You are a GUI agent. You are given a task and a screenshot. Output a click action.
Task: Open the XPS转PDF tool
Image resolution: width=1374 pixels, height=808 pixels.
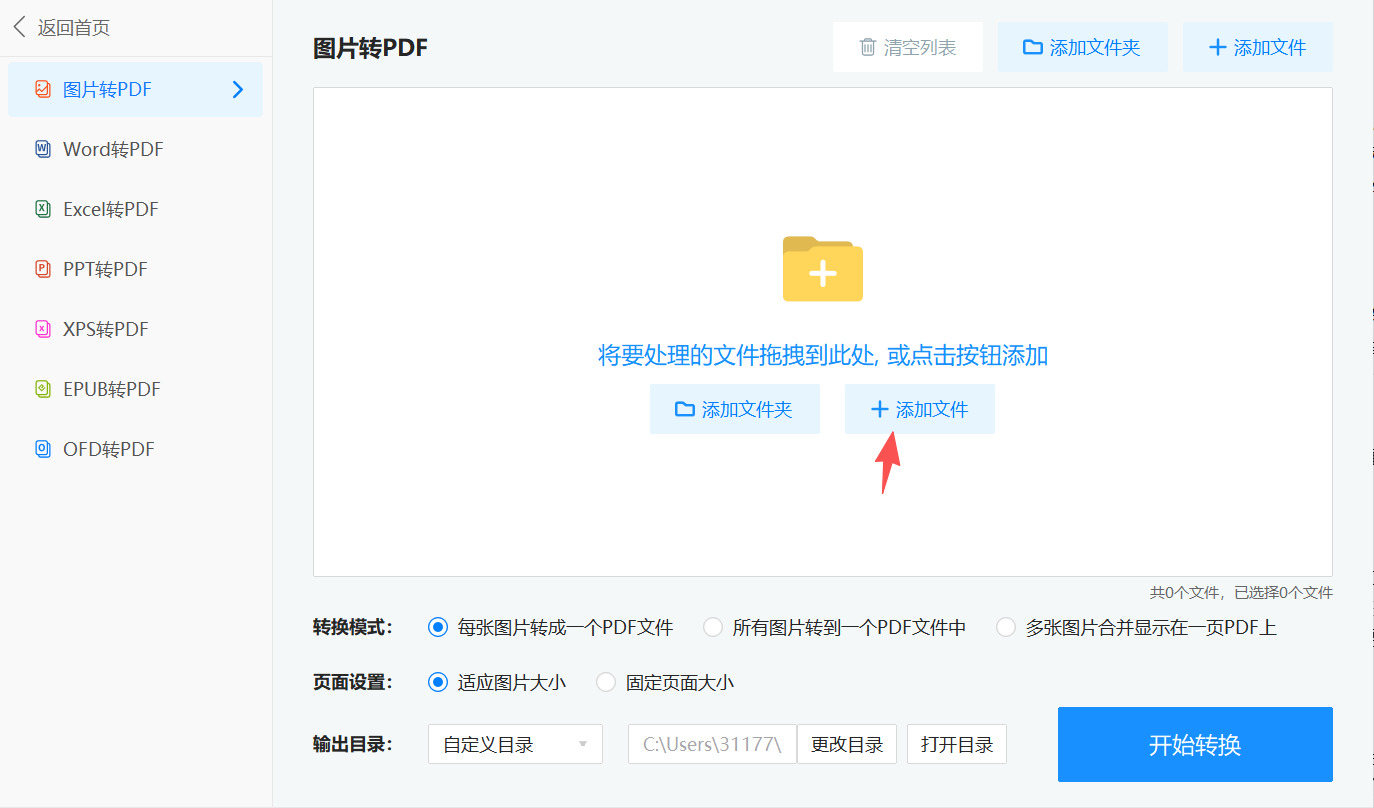pos(105,329)
